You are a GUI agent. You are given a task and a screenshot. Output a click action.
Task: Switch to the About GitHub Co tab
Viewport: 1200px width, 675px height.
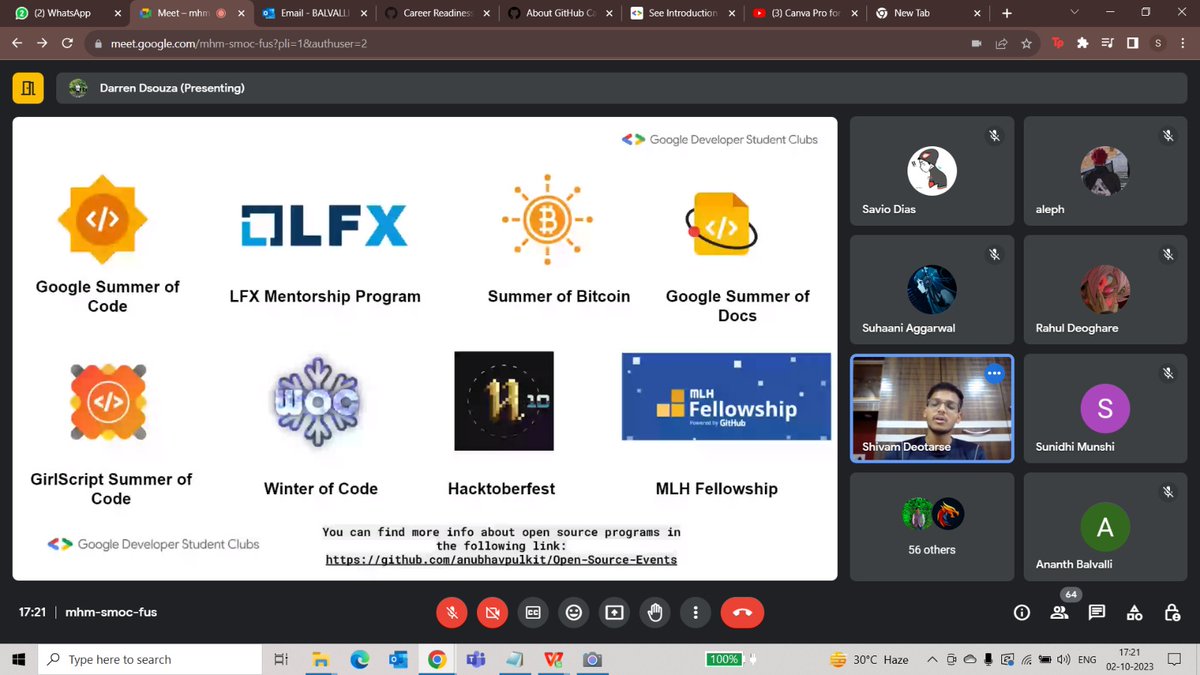[x=559, y=14]
